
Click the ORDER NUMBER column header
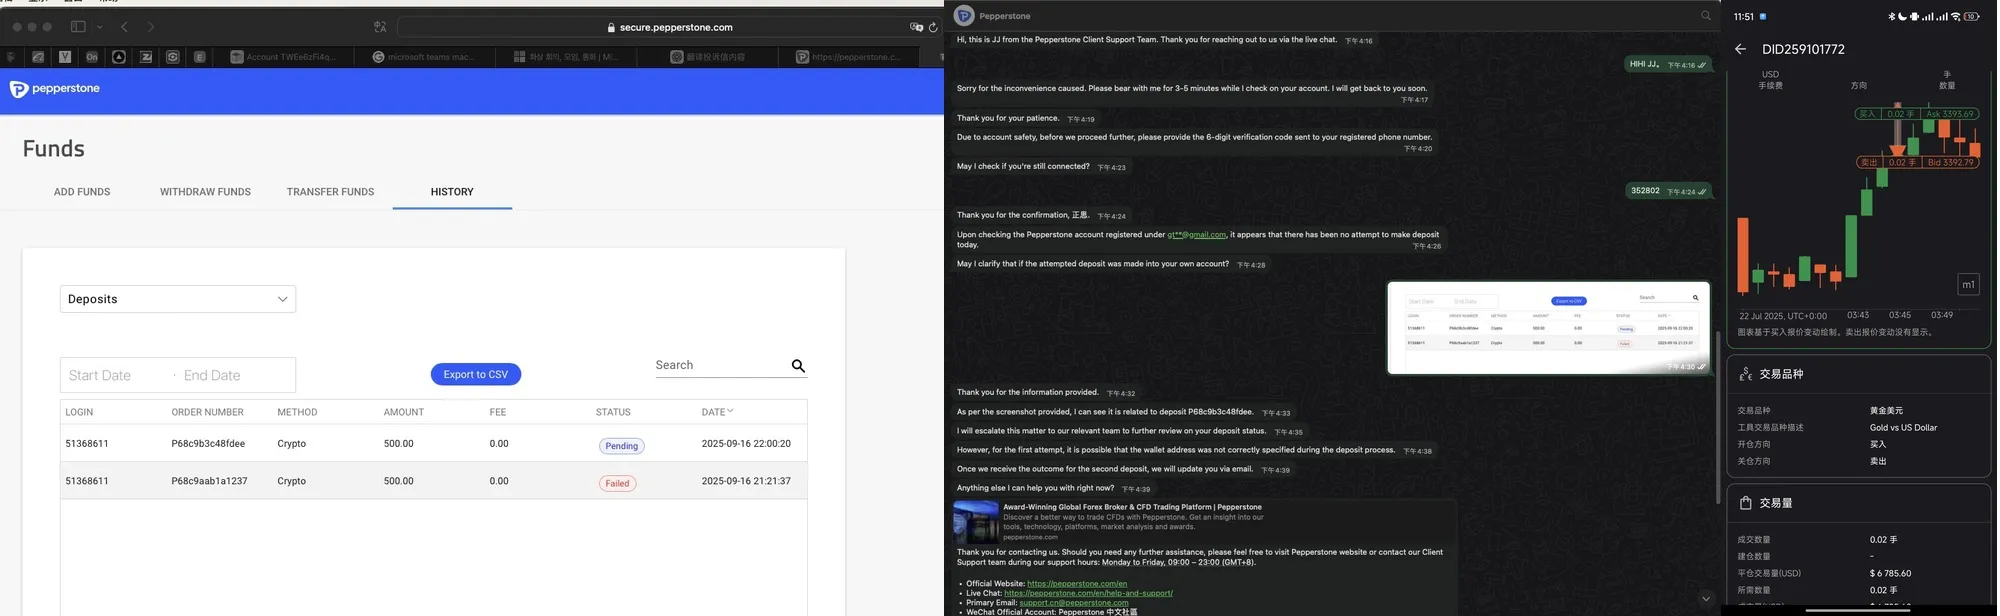click(207, 412)
